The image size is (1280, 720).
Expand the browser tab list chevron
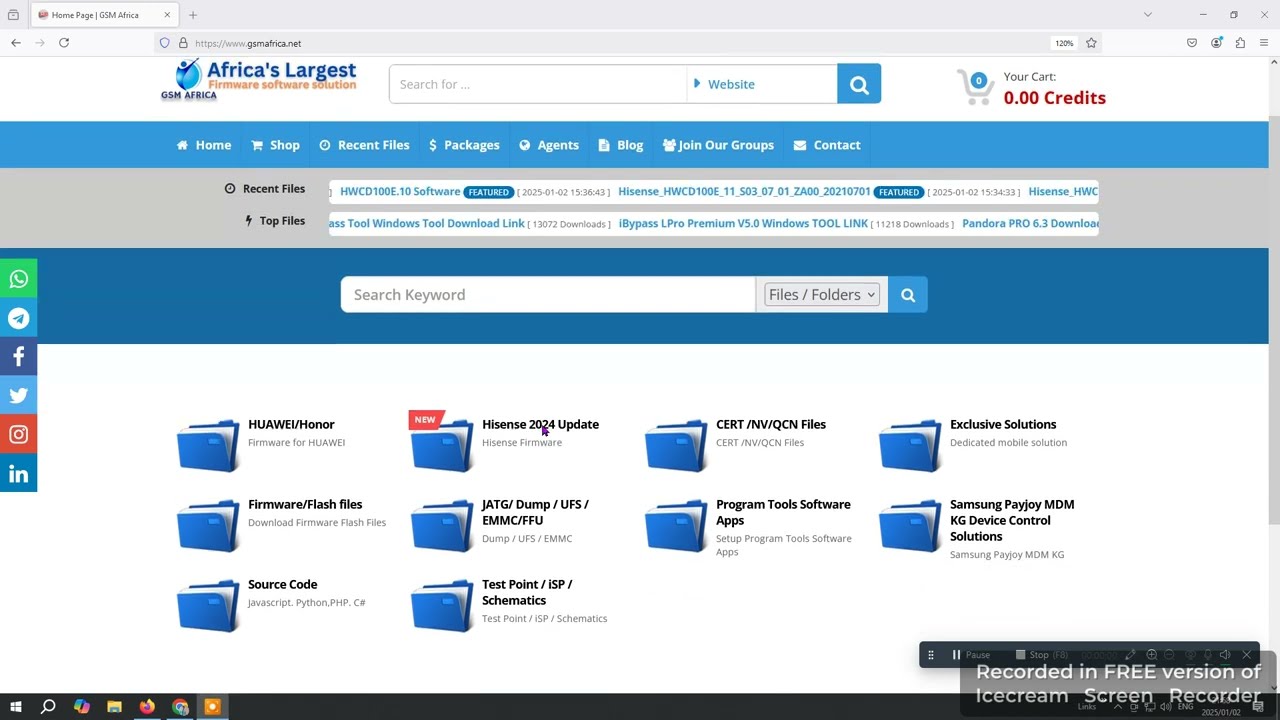click(1147, 15)
